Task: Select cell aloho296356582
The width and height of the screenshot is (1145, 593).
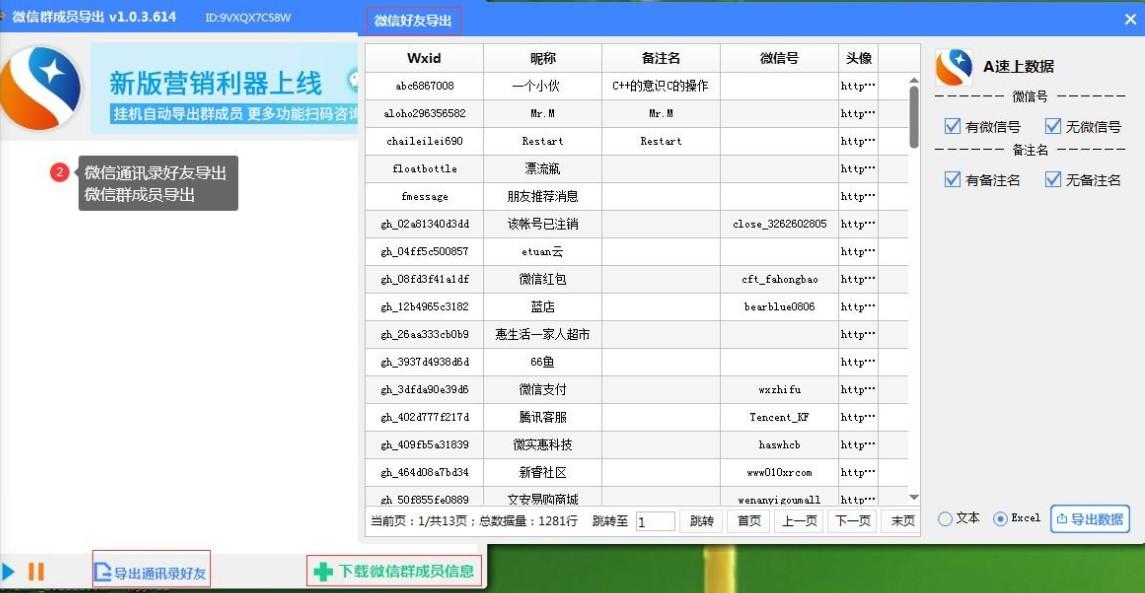Action: coord(424,114)
